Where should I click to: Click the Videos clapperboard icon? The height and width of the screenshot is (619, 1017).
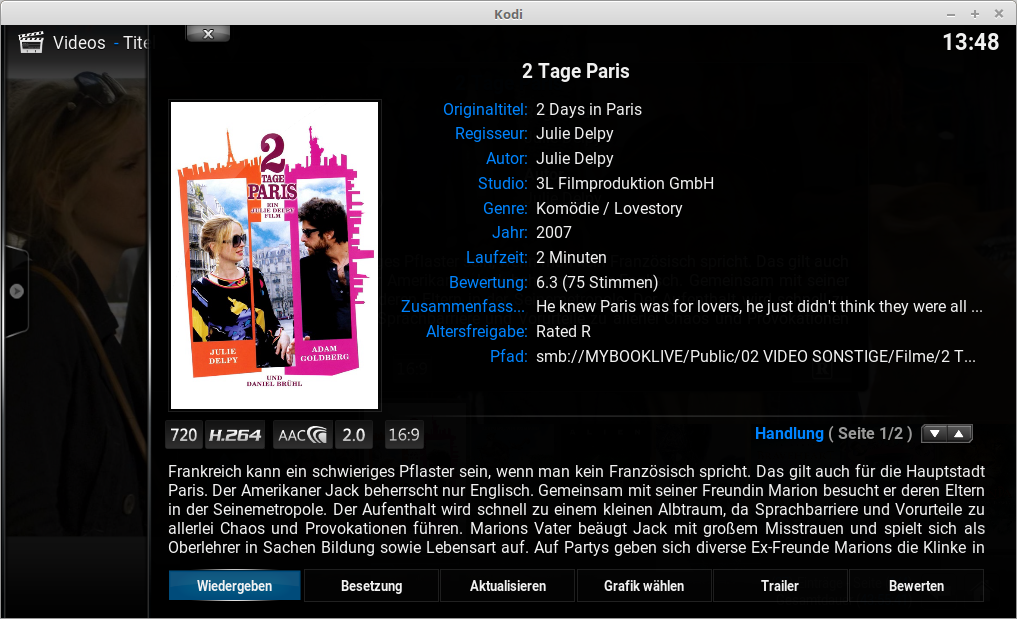[x=30, y=43]
